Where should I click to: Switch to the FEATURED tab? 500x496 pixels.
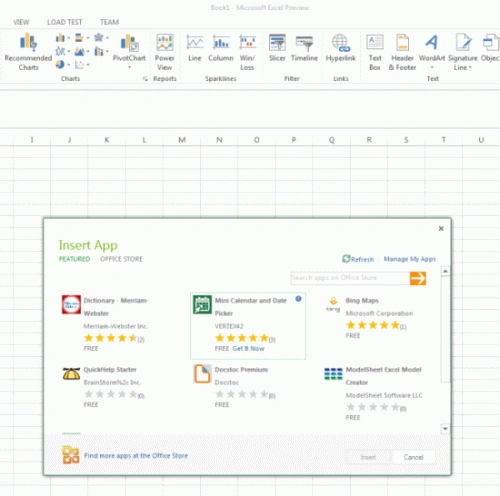coord(74,259)
